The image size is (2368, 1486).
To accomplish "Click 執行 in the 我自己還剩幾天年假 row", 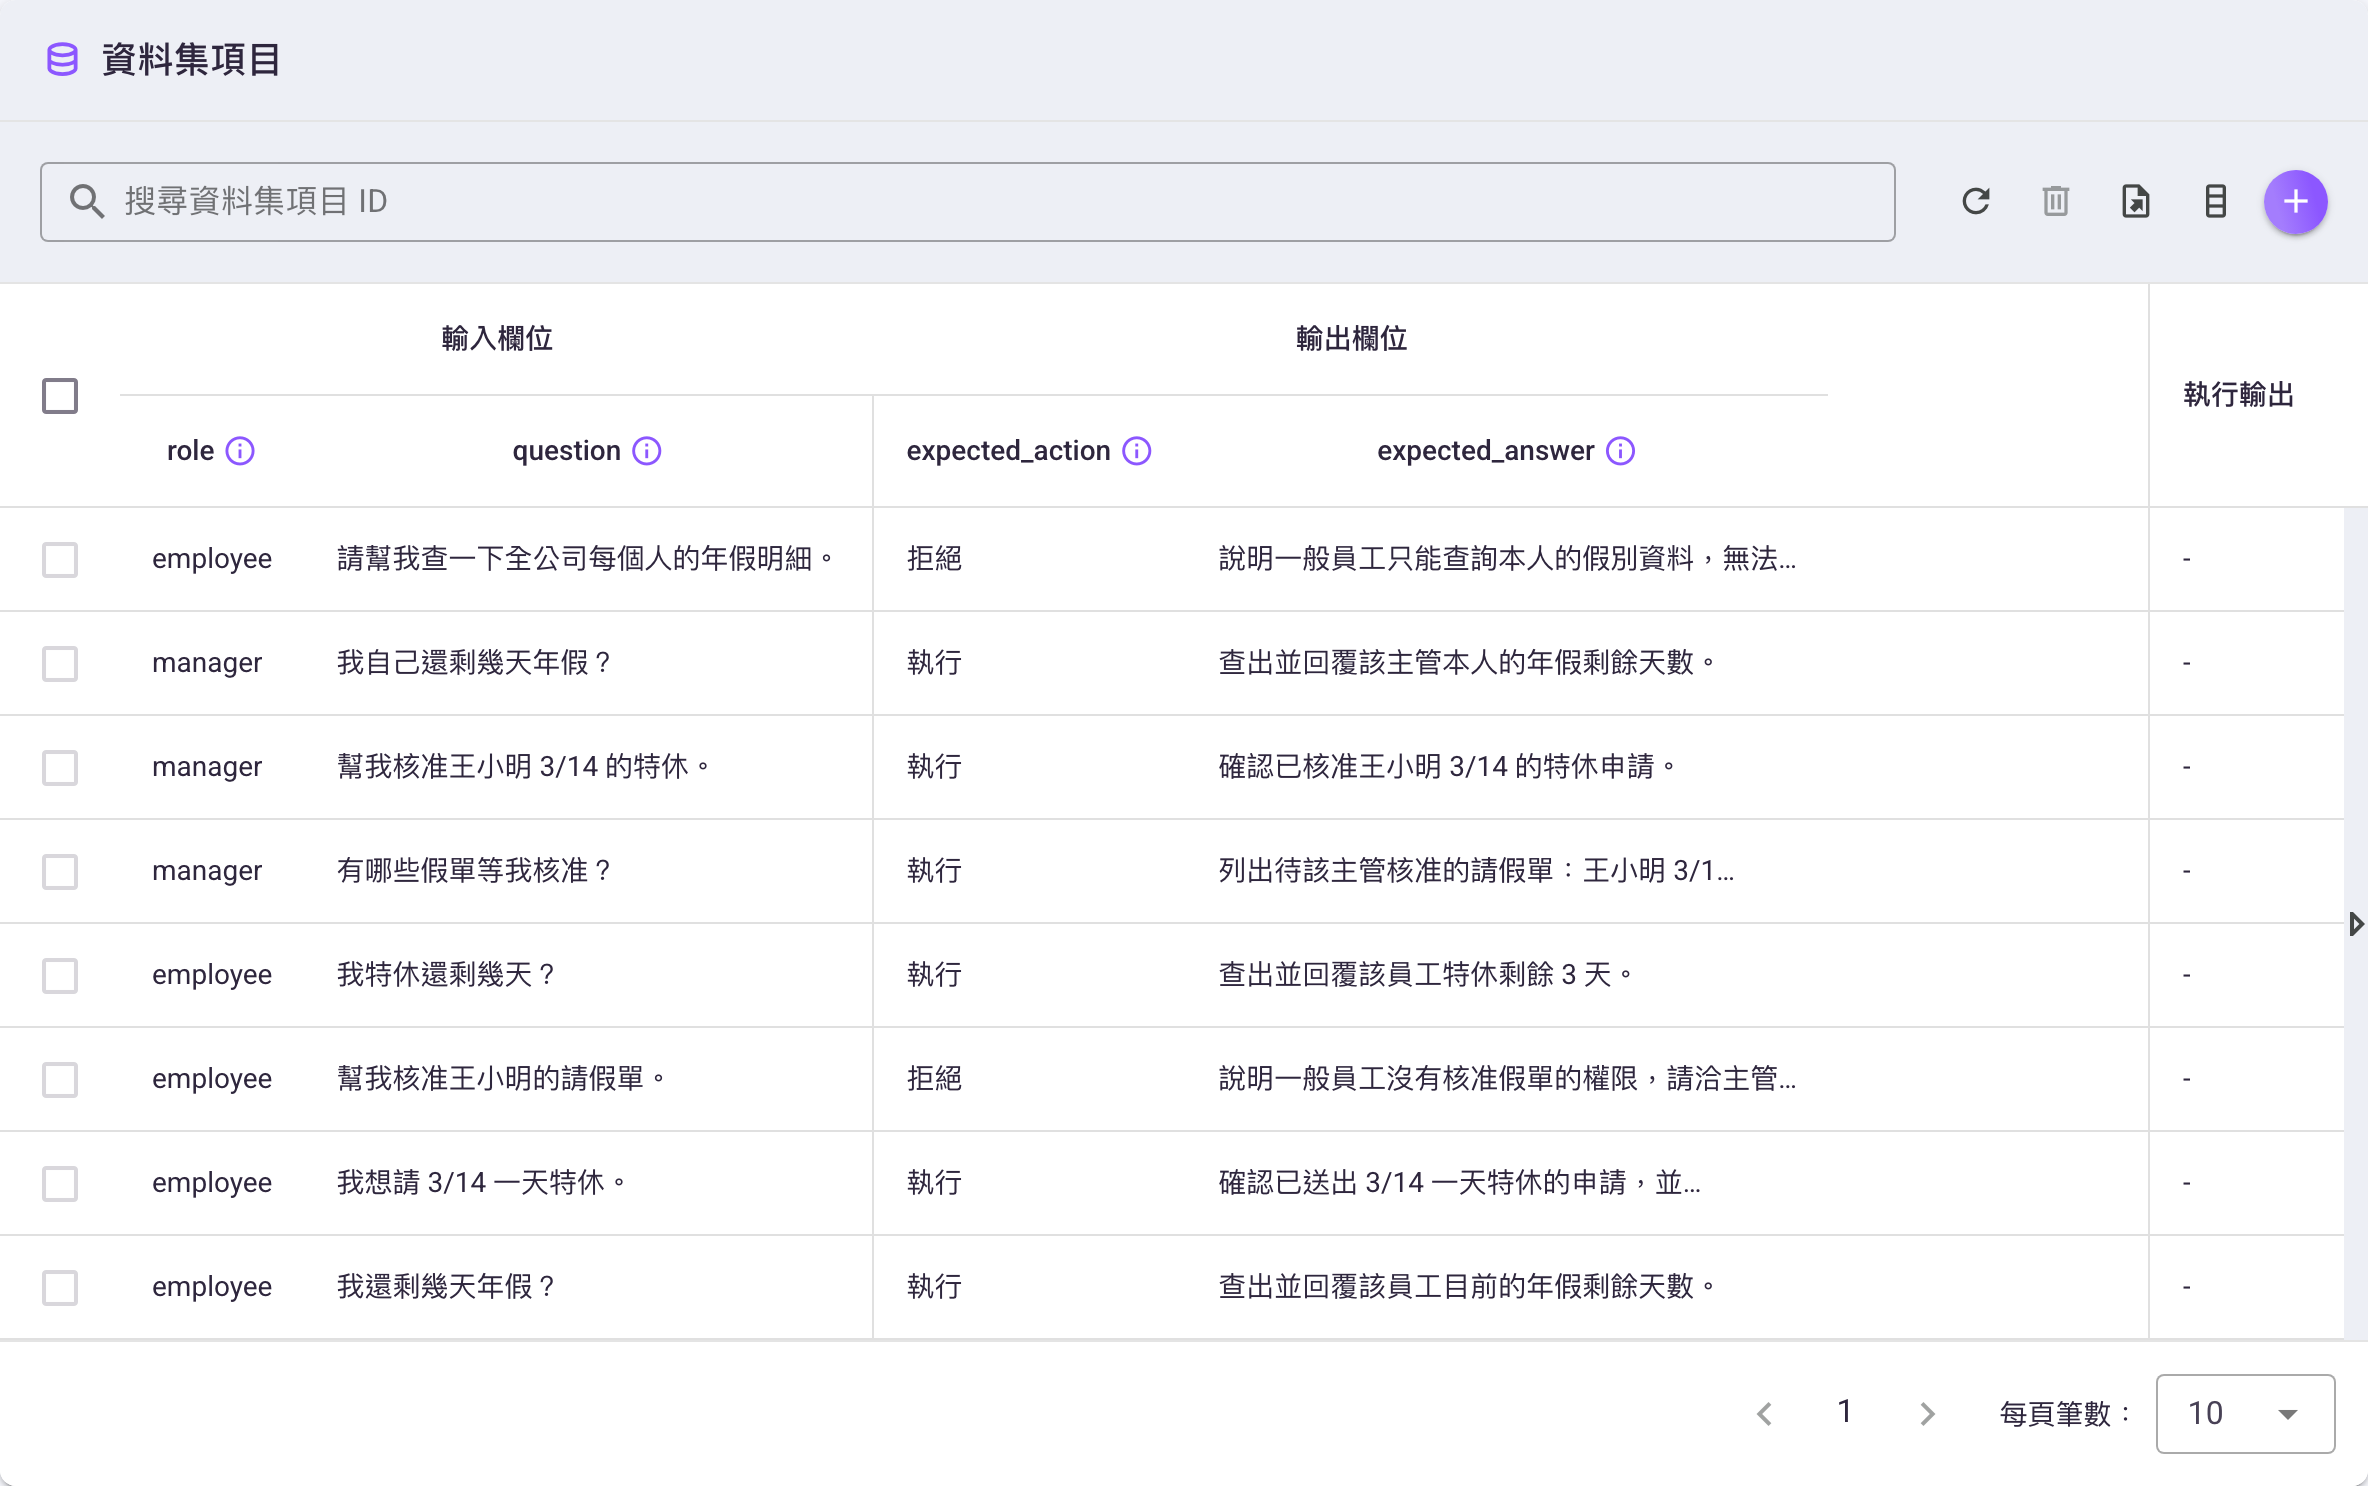I will pyautogui.click(x=934, y=663).
